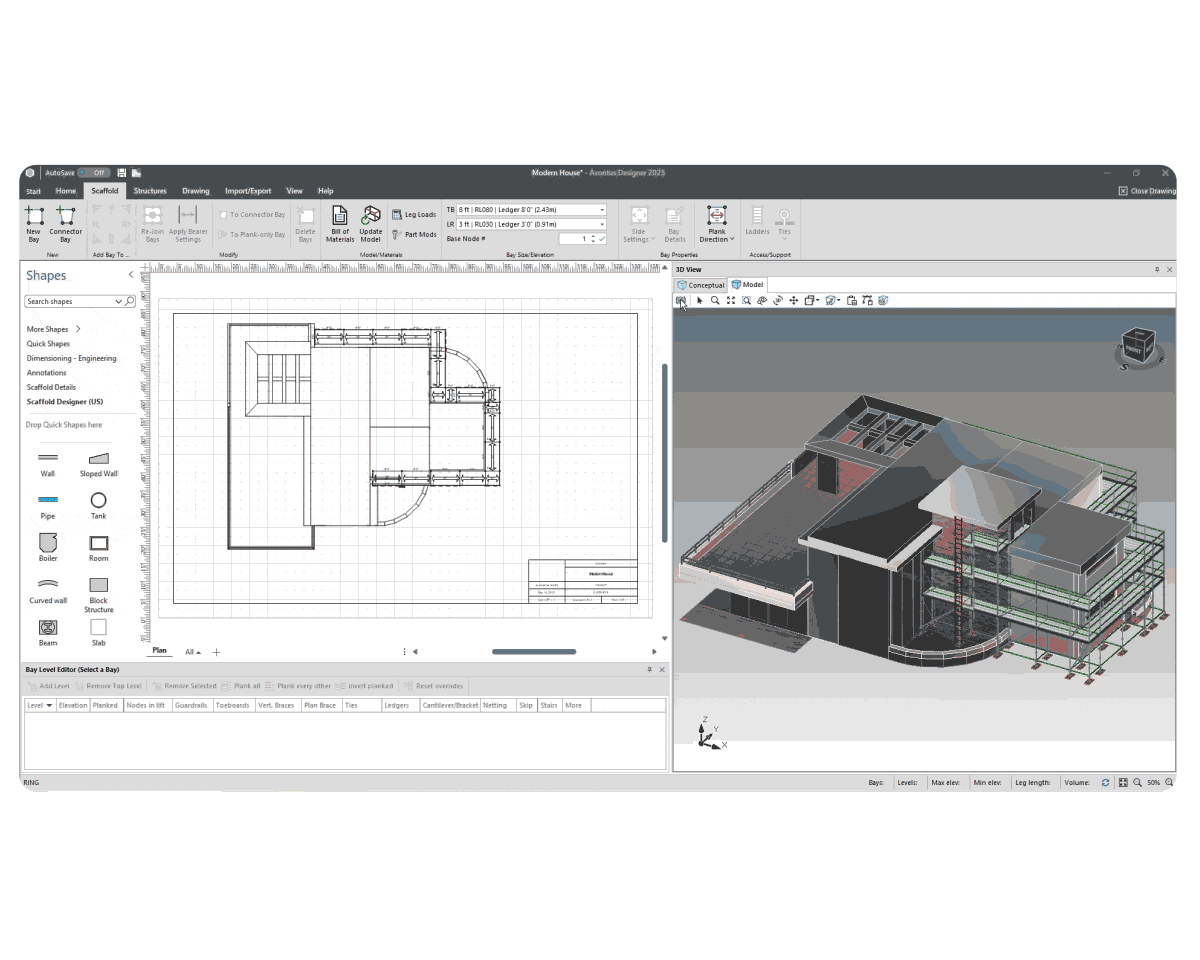
Task: Pick the Curved wall shape
Action: pyautogui.click(x=48, y=586)
